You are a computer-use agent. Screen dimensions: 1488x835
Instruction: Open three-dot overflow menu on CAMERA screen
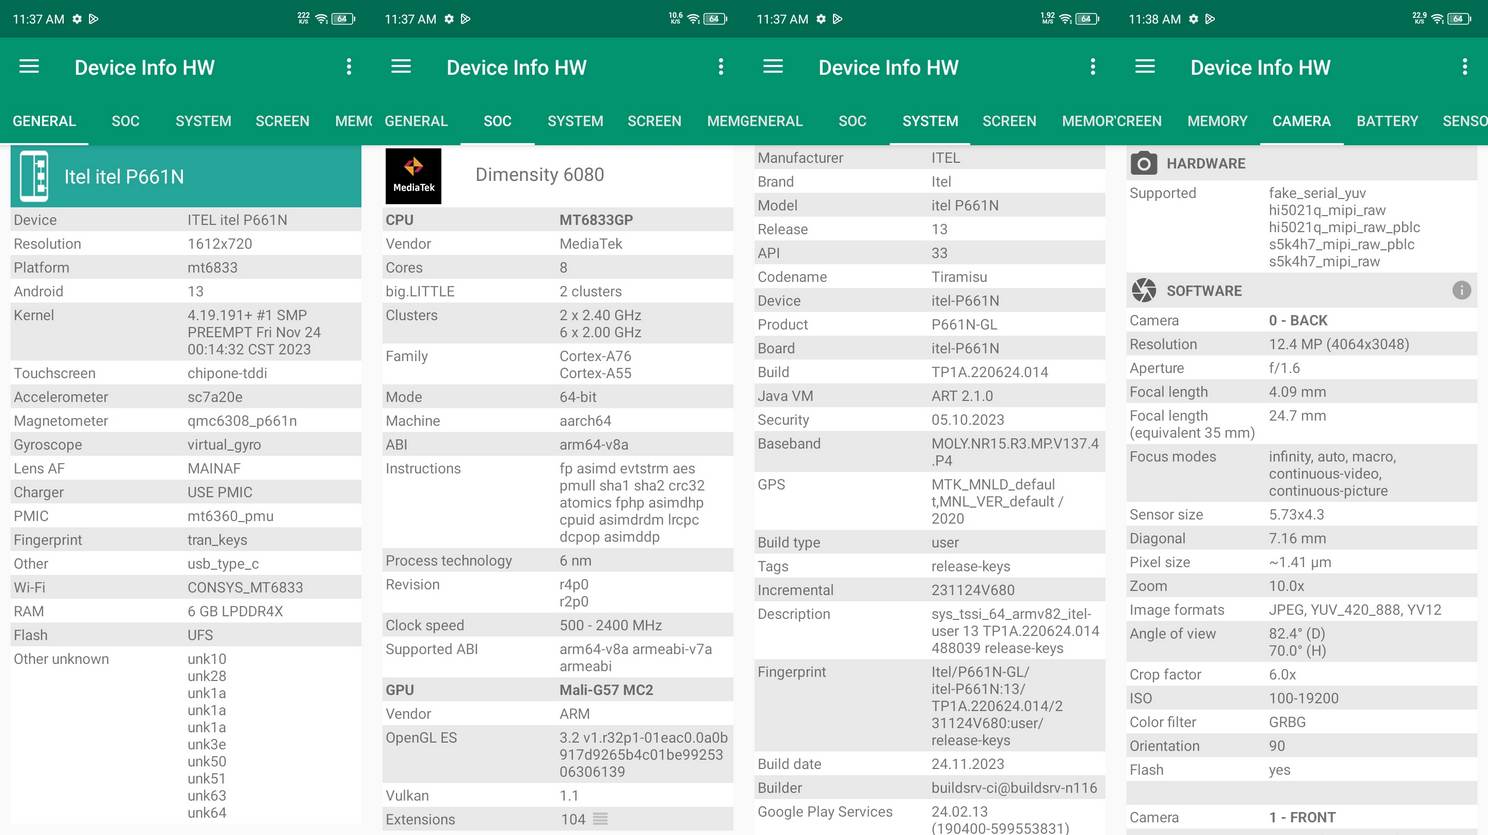tap(1465, 66)
